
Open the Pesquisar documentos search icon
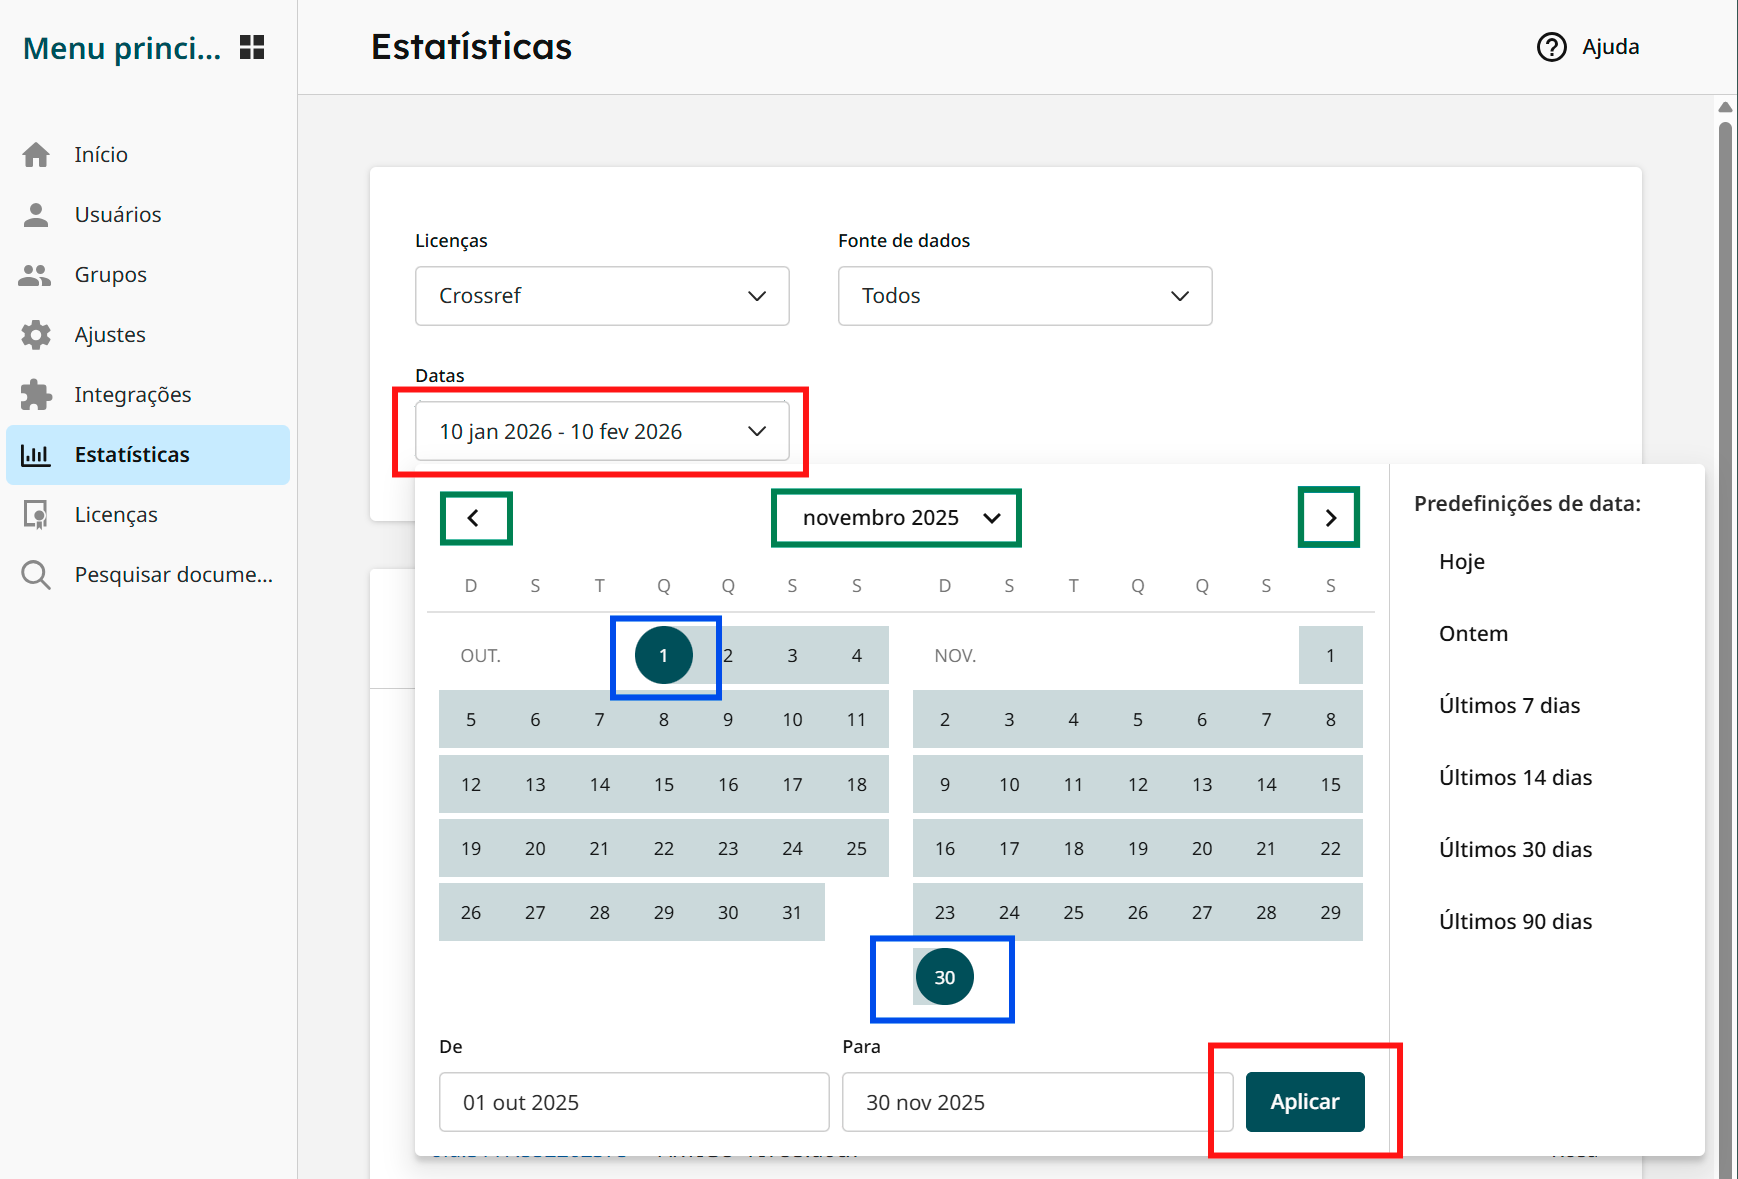[x=36, y=574]
